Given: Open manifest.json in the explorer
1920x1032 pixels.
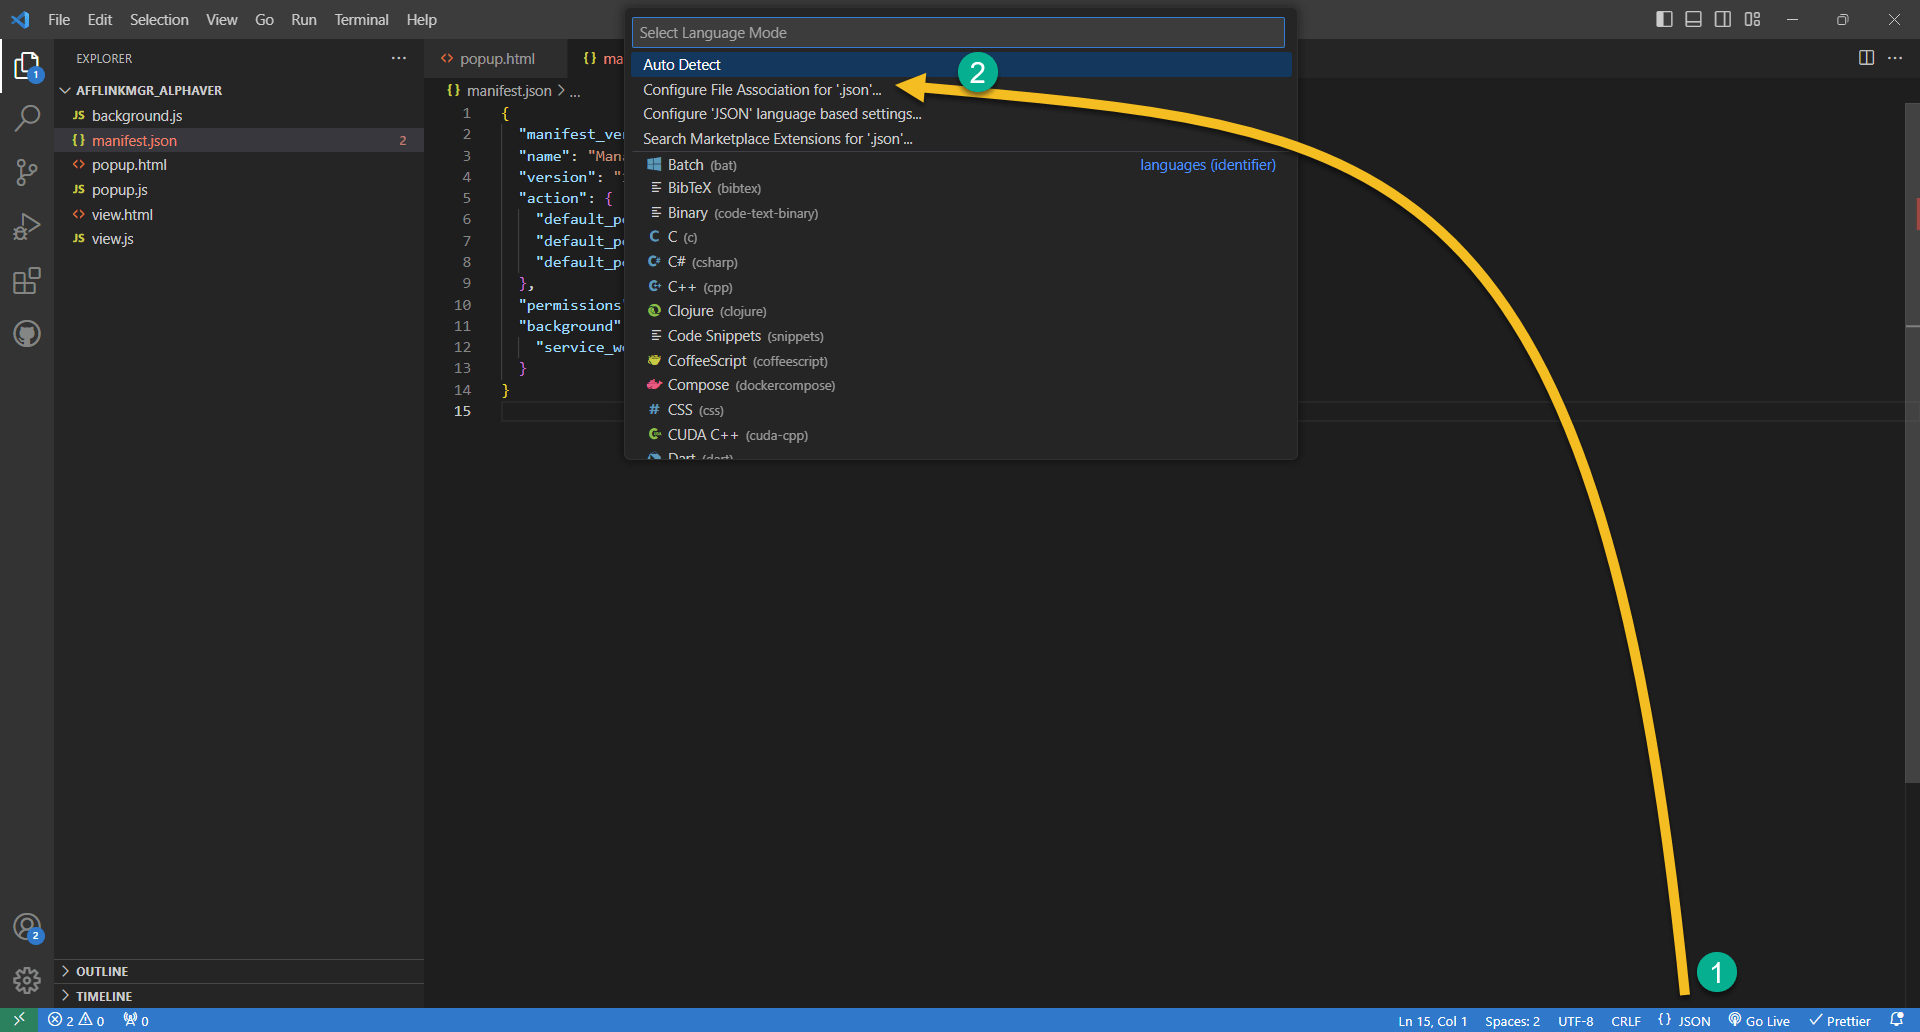Looking at the screenshot, I should 239,141.
